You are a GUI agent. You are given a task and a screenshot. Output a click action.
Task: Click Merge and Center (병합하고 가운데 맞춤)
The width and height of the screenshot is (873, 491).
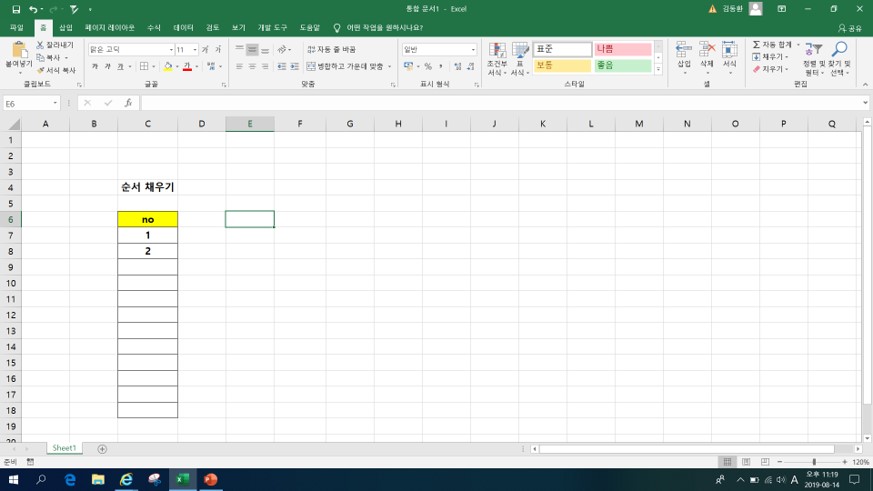click(345, 66)
